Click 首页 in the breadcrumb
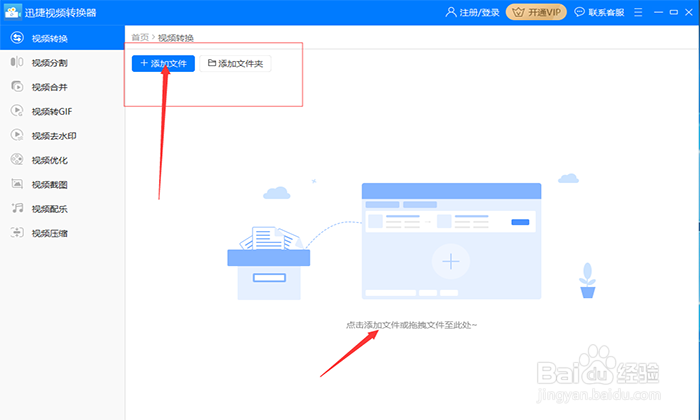Screen dimensions: 700x420 [x=140, y=37]
